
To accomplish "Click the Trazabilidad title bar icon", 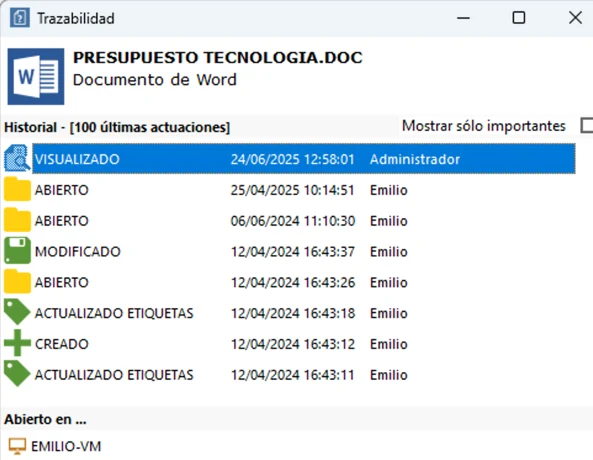I will click(x=20, y=18).
